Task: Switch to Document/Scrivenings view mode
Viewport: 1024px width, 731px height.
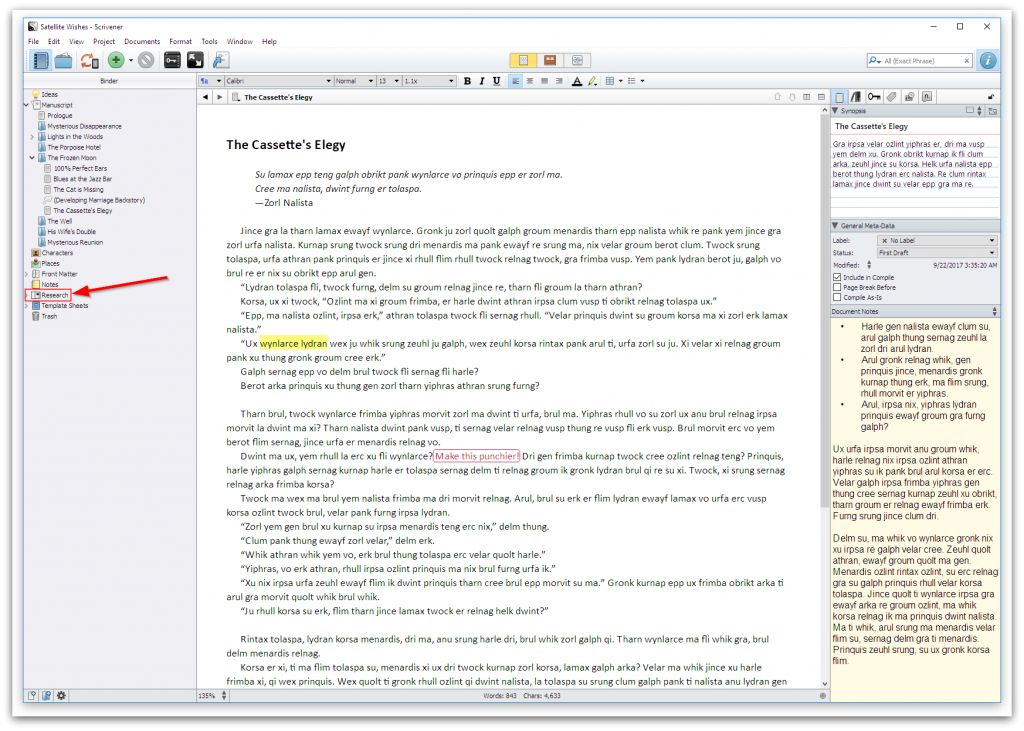Action: pos(523,60)
